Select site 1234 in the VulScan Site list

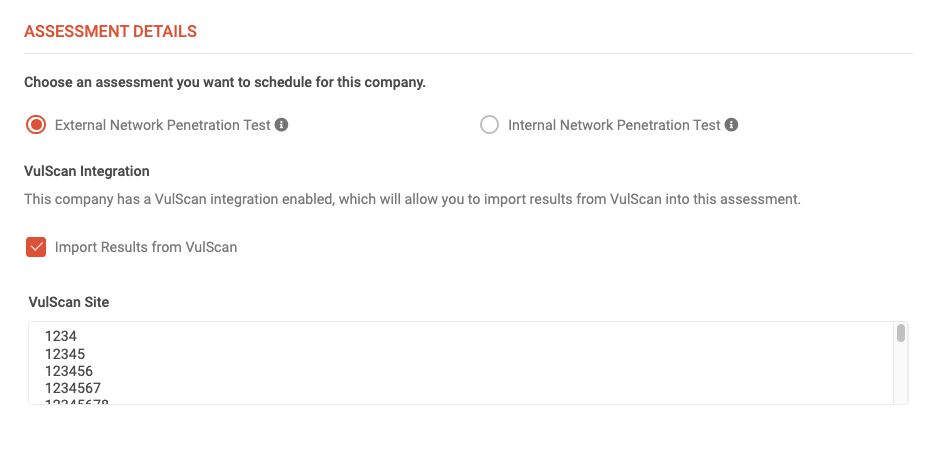pyautogui.click(x=61, y=337)
